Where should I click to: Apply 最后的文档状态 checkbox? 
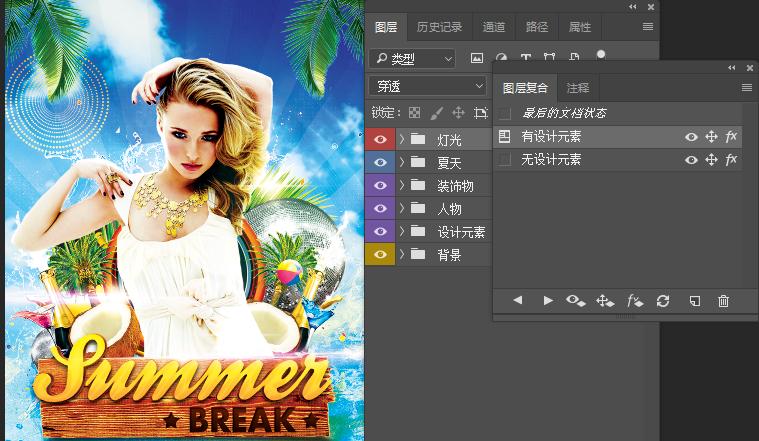[504, 113]
